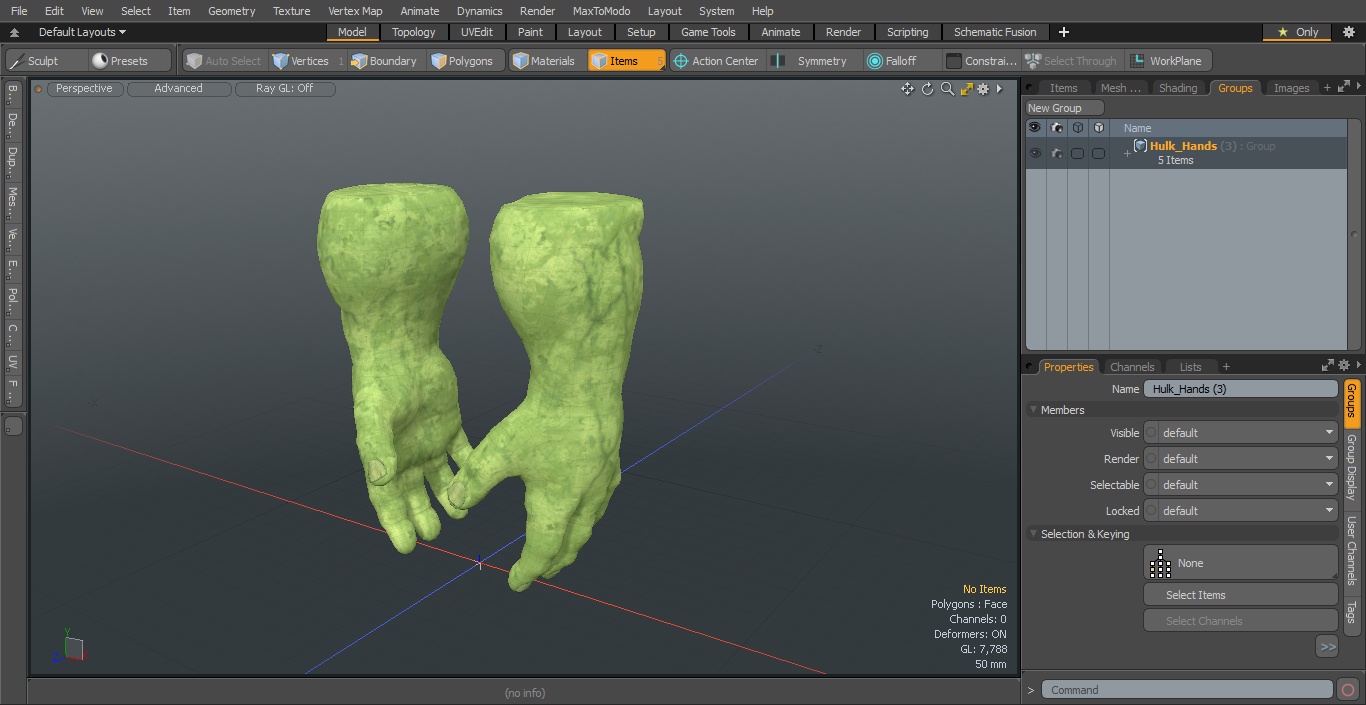Click the Name field Hulk_Hands (3)
This screenshot has width=1366, height=705.
(x=1240, y=389)
